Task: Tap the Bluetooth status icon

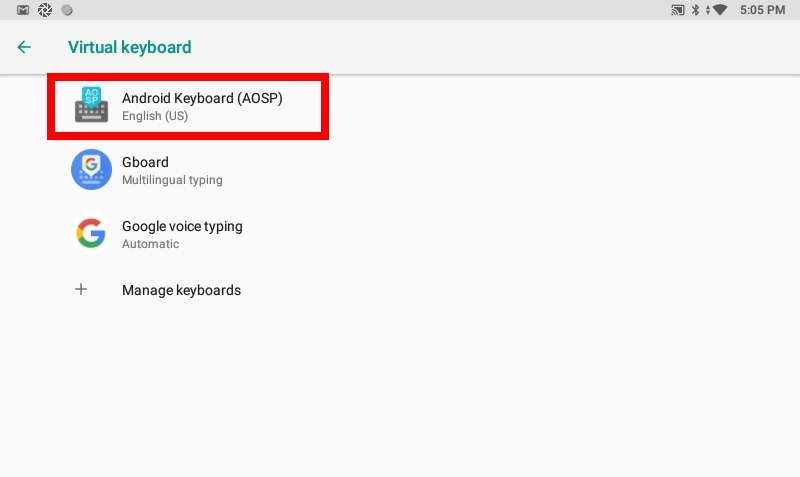Action: [x=695, y=10]
